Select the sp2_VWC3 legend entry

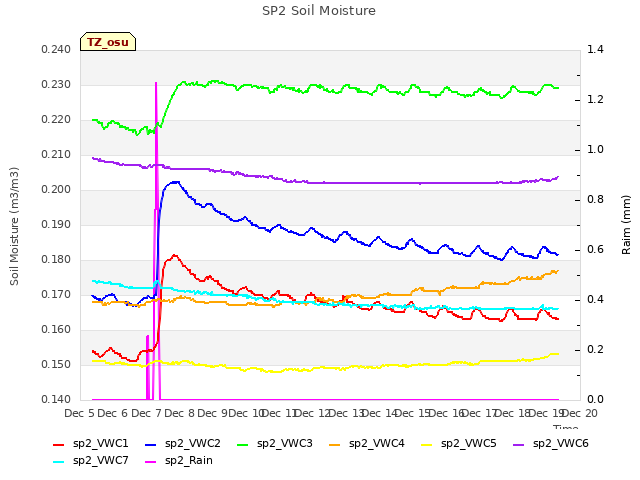point(275,443)
